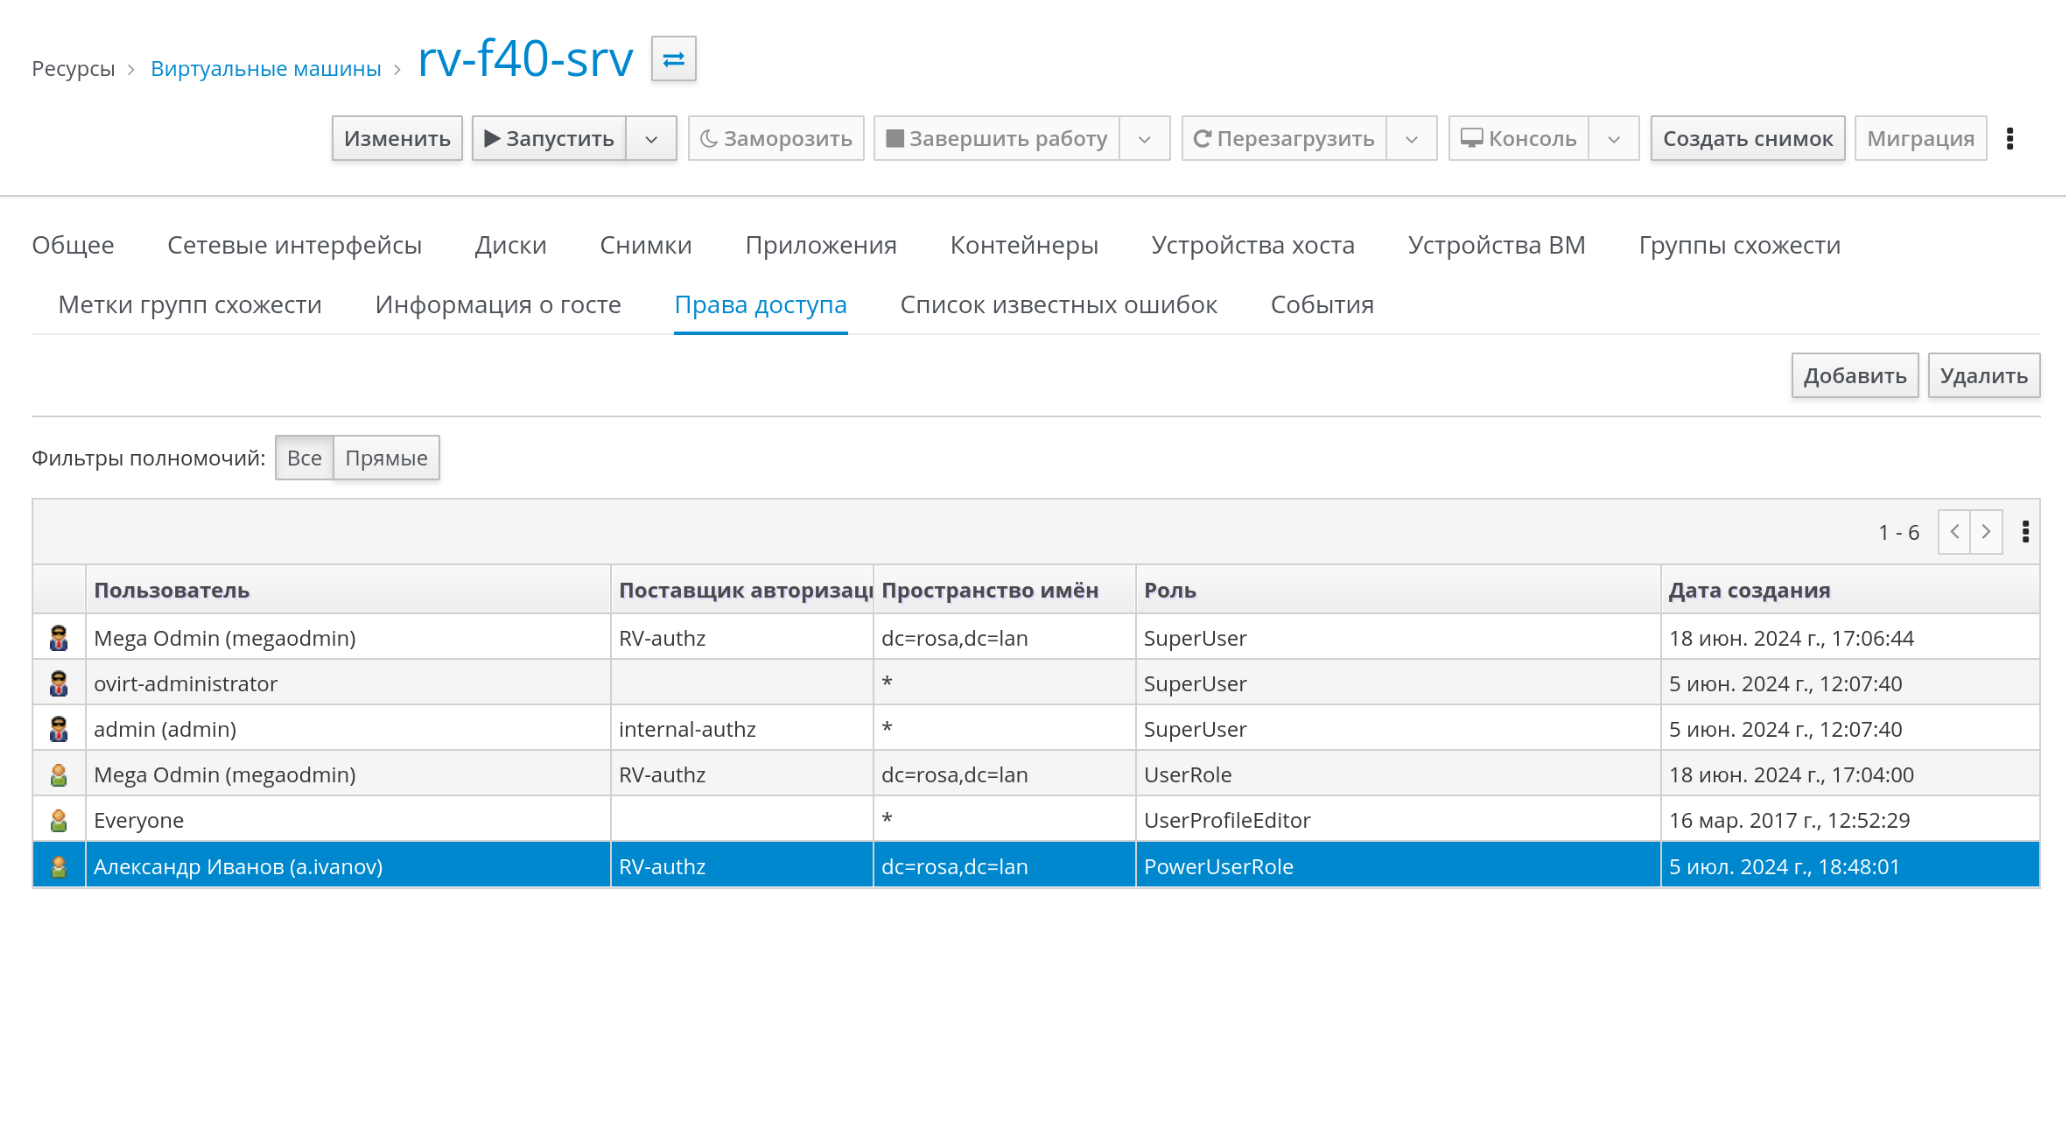
Task: Go to the previous page of permissions
Action: point(1954,532)
